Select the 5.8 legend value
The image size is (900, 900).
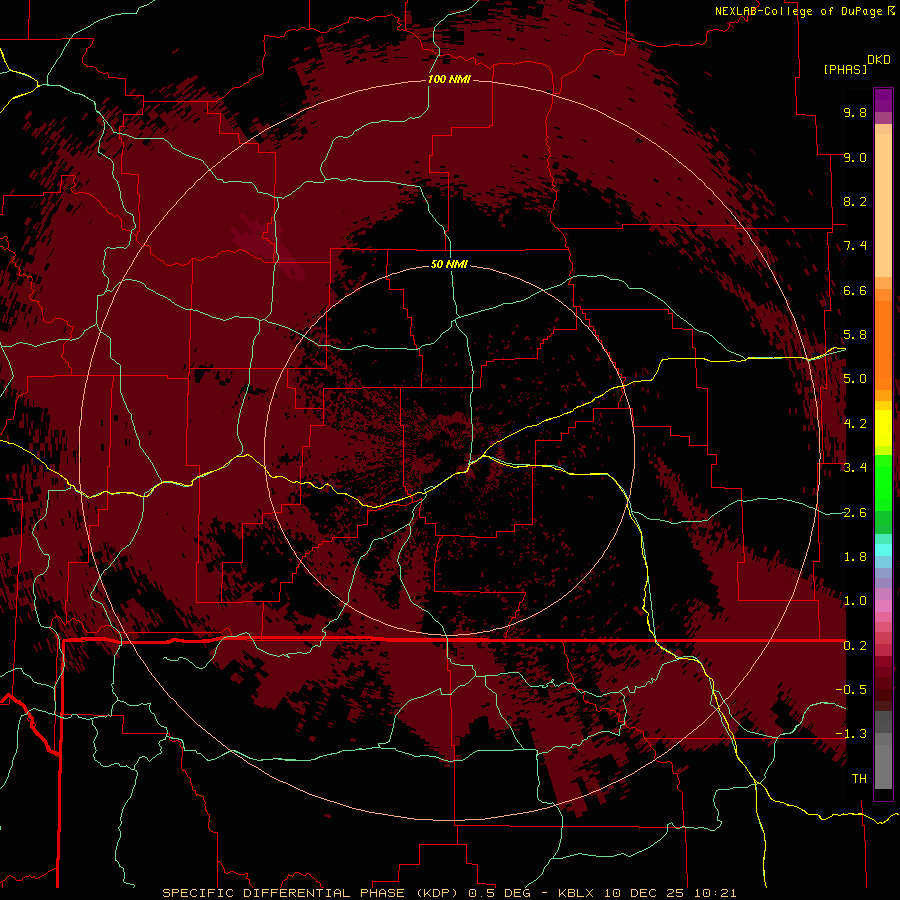855,335
